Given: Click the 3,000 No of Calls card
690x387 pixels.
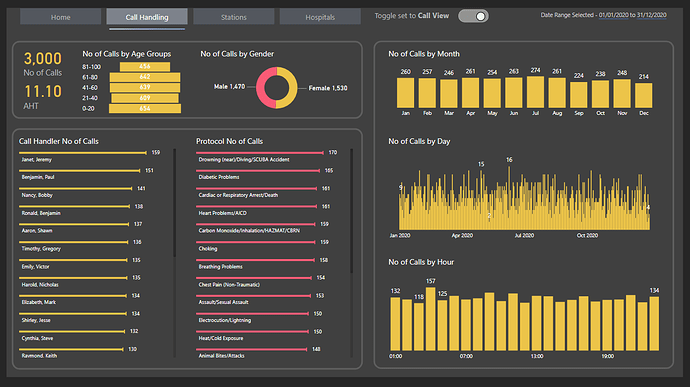Looking at the screenshot, I should pos(43,64).
